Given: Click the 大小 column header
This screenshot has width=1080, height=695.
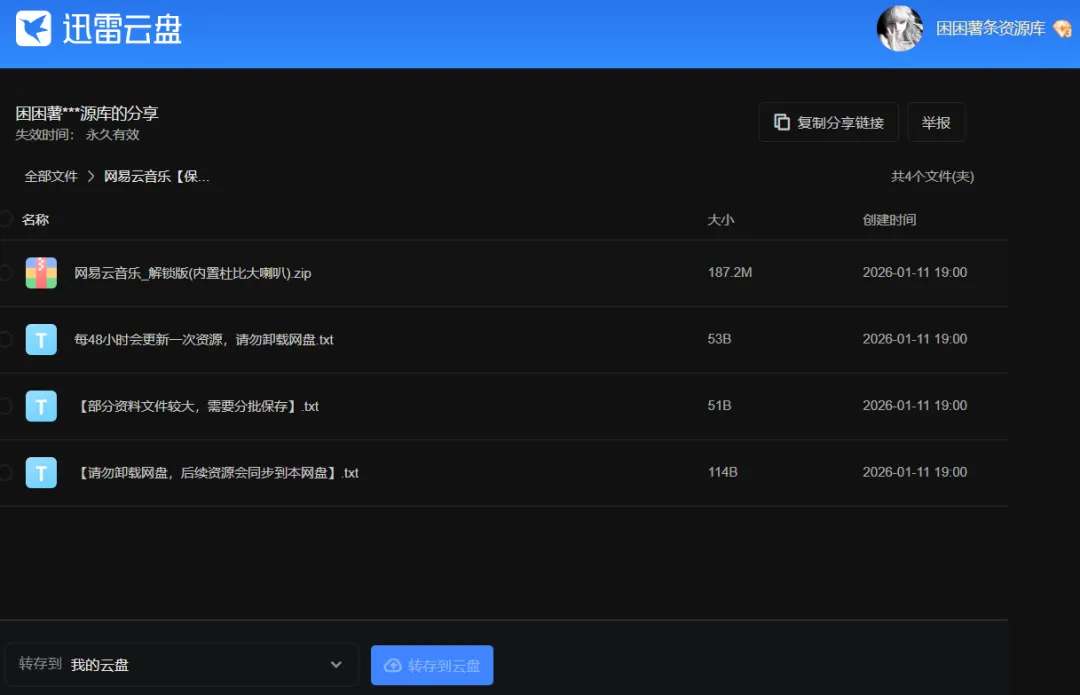Looking at the screenshot, I should pyautogui.click(x=720, y=220).
